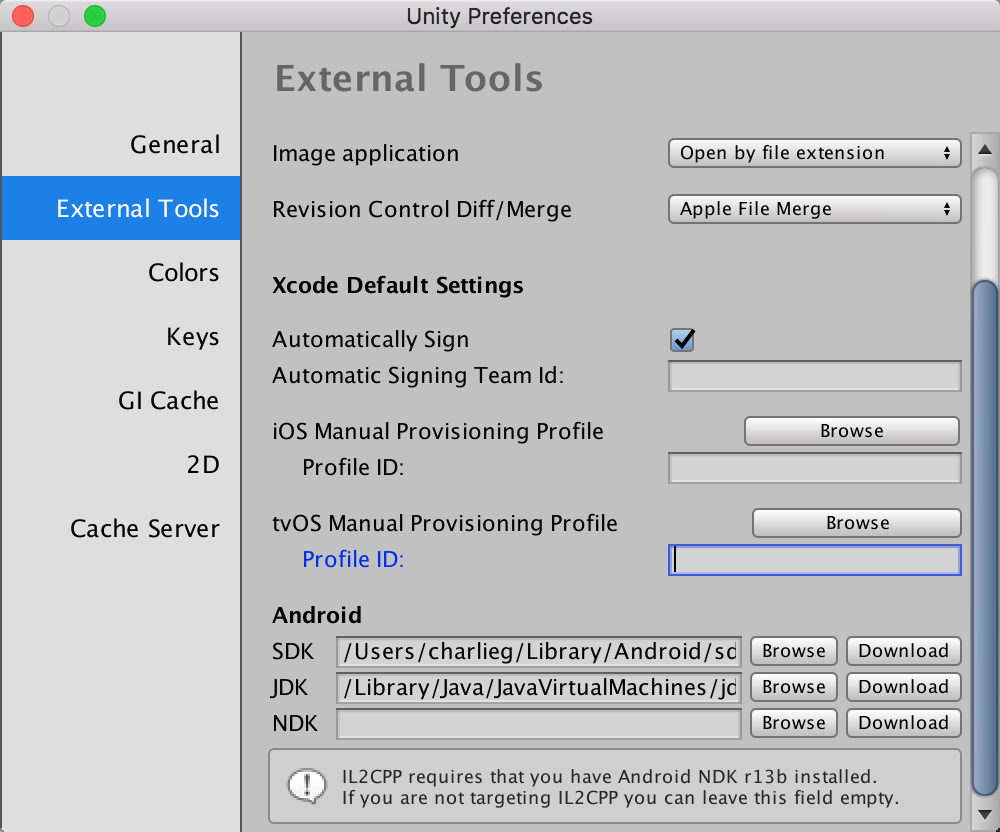Screen dimensions: 1000x832
Task: Close the Unity Preferences window
Action: point(23,16)
